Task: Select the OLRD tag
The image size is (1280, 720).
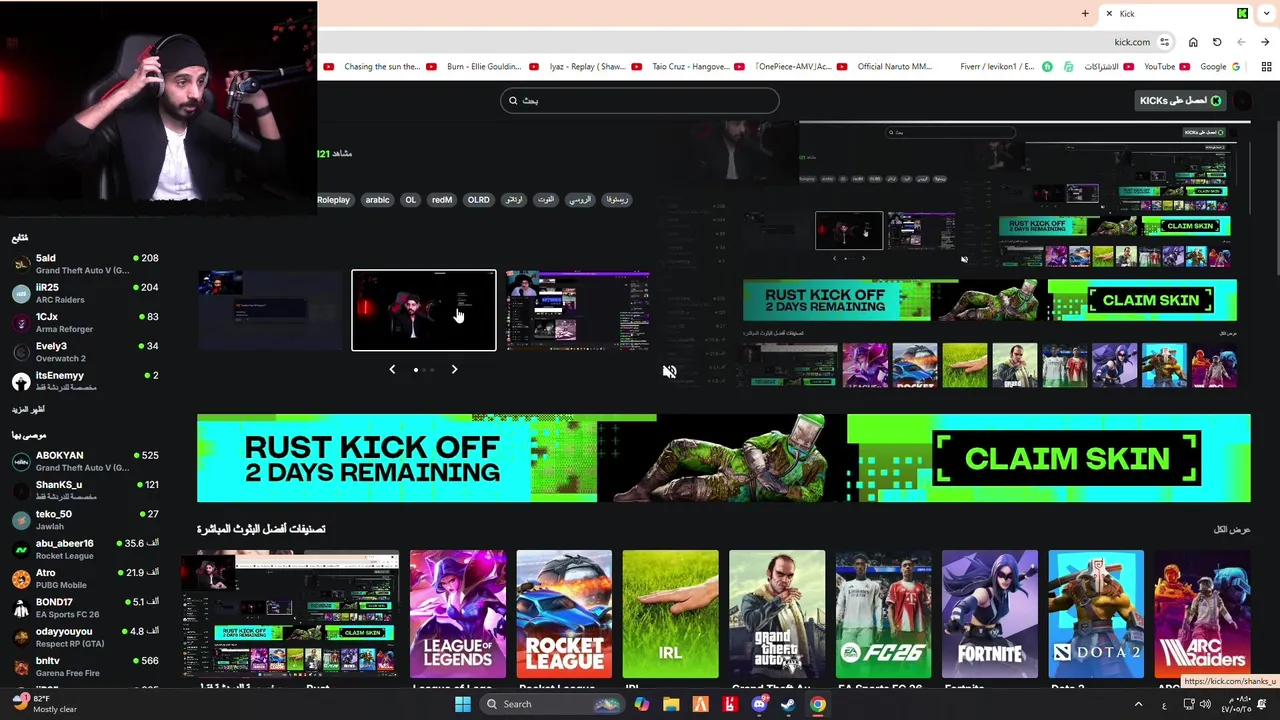Action: click(479, 200)
